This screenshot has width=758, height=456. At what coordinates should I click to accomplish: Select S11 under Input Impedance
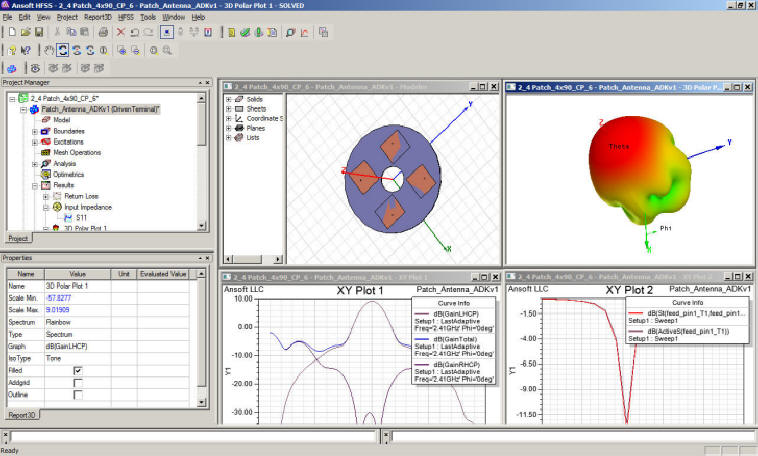81,218
